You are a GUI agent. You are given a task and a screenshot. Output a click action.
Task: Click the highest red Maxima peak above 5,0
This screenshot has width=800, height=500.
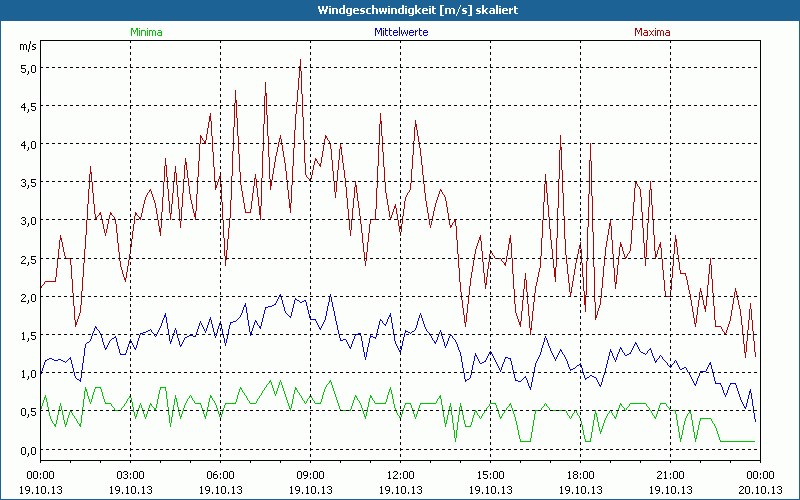tap(300, 60)
